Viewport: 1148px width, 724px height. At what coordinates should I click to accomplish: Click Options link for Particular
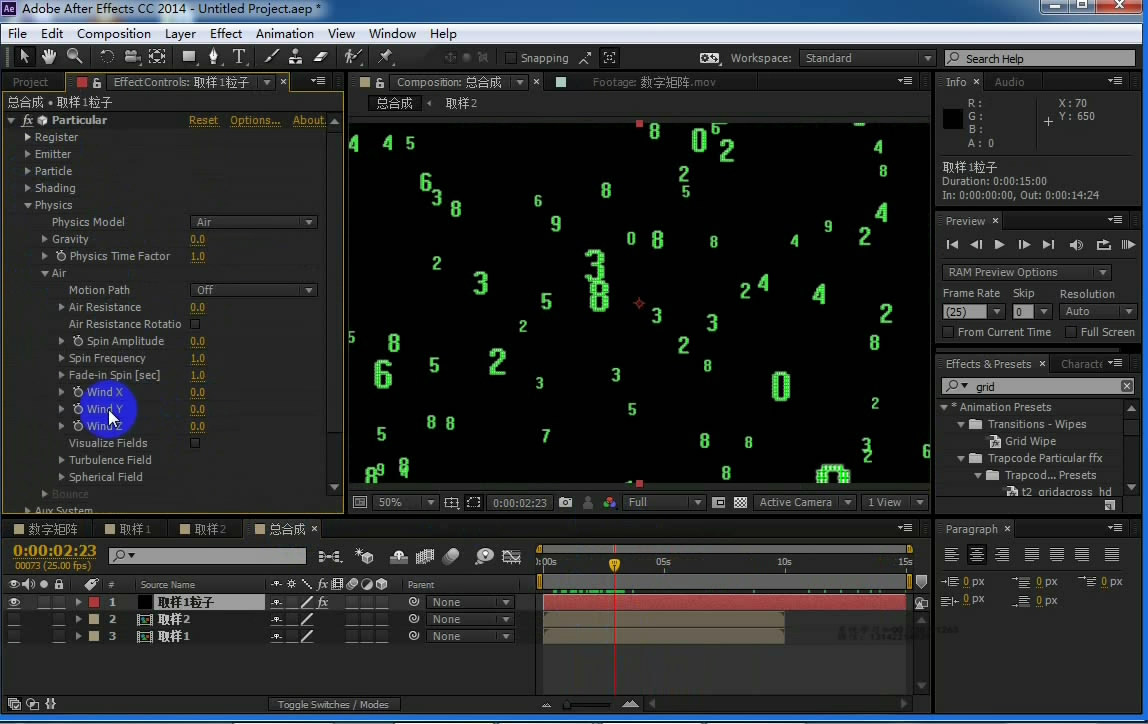point(255,120)
